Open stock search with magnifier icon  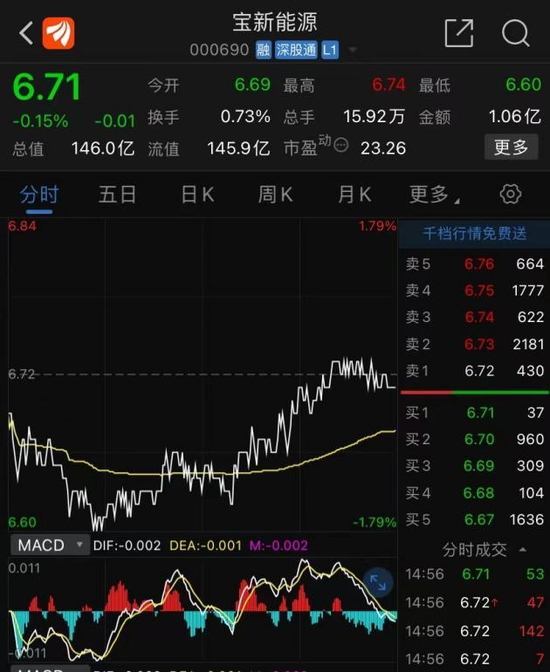click(515, 33)
